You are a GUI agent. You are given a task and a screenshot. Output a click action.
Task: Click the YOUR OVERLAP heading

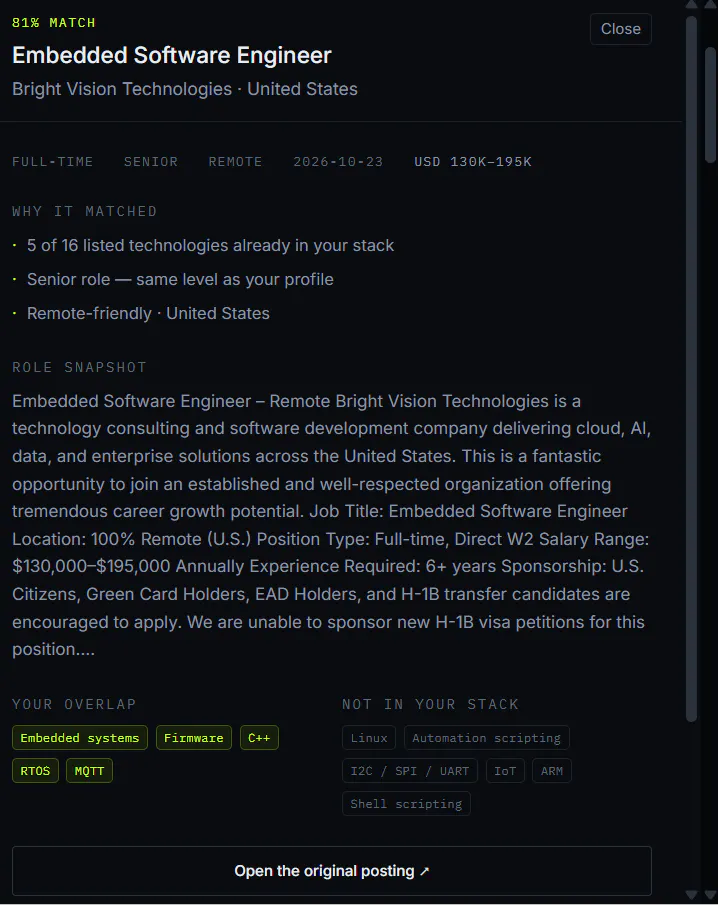coord(74,704)
